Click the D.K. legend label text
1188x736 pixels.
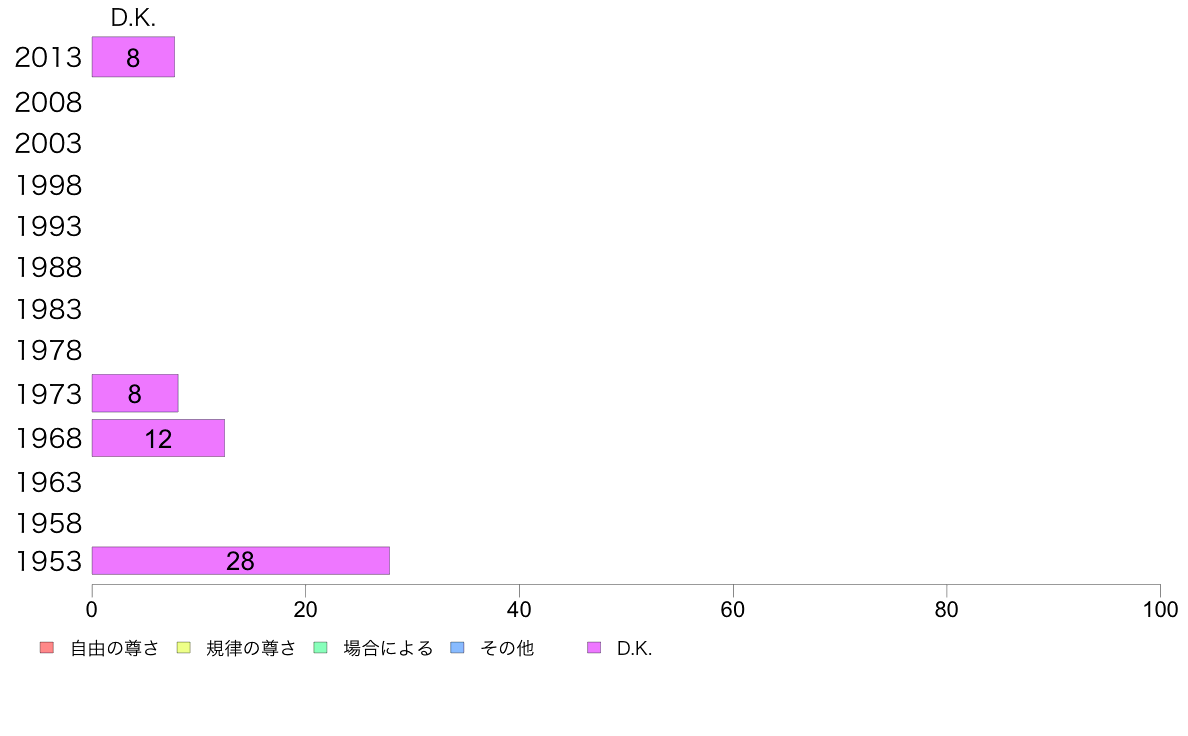634,649
